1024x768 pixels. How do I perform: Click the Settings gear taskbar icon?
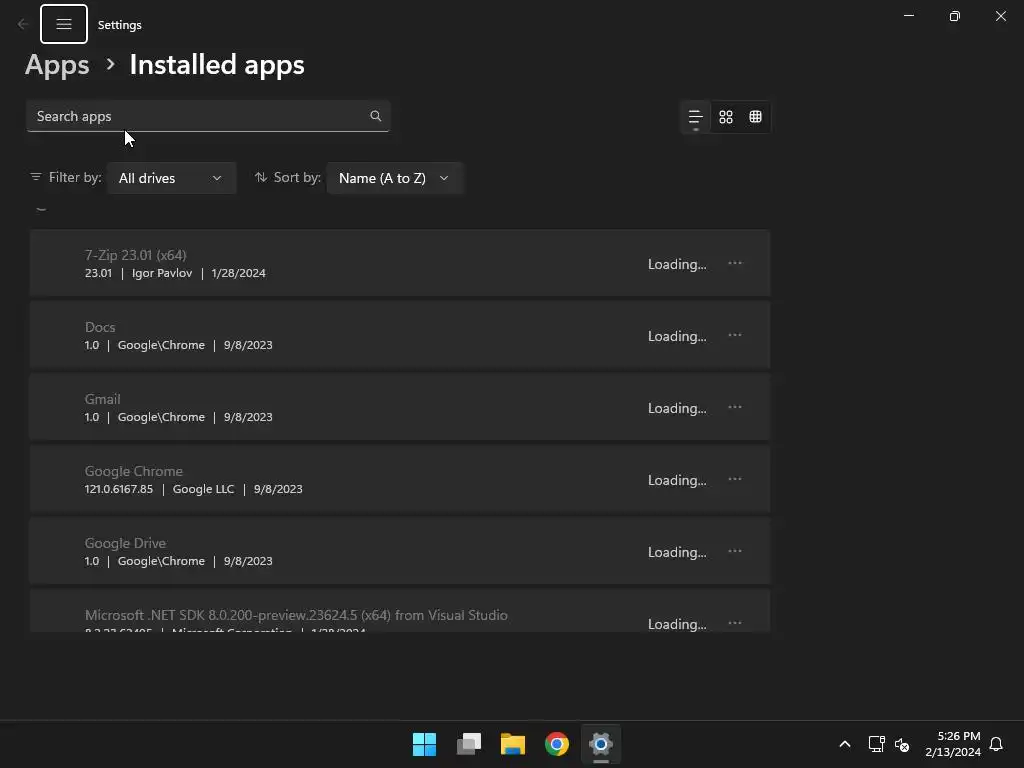(601, 744)
